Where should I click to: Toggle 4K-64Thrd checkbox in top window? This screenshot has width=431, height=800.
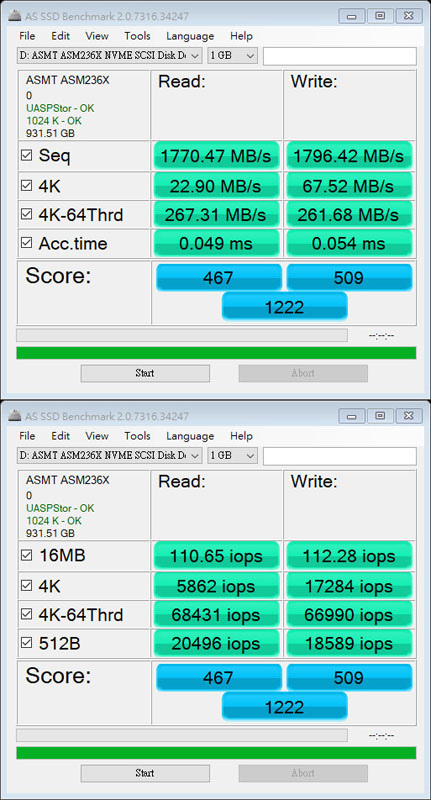pos(27,215)
